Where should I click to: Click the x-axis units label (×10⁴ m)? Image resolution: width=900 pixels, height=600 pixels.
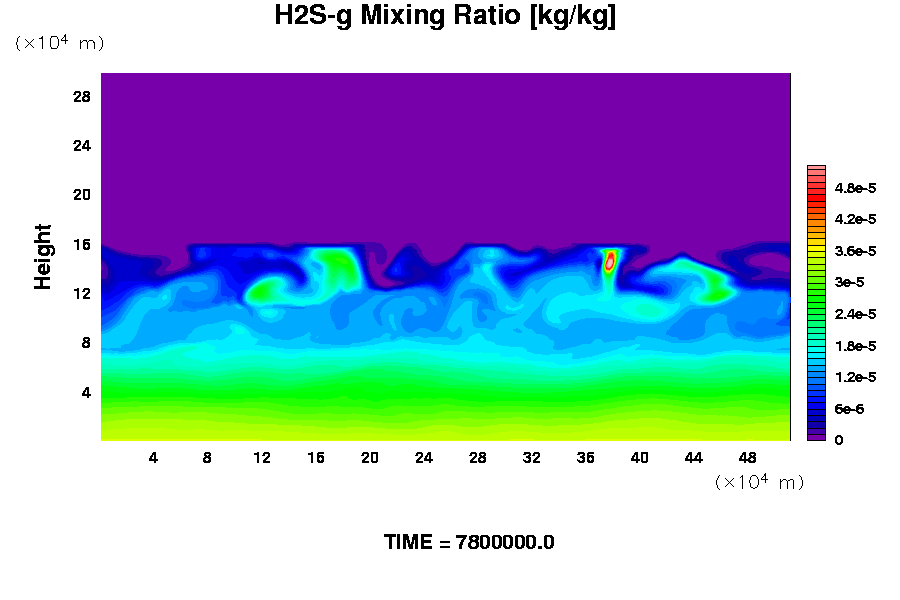759,482
